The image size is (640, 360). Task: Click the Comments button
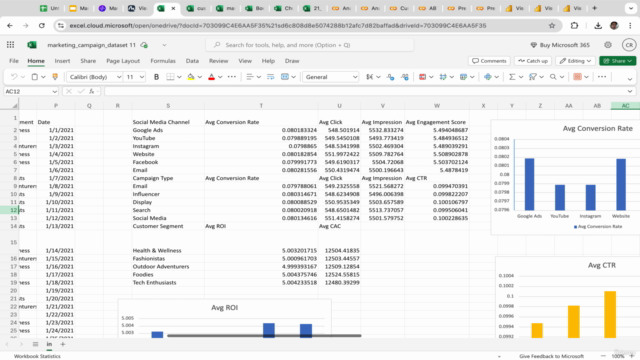click(489, 61)
